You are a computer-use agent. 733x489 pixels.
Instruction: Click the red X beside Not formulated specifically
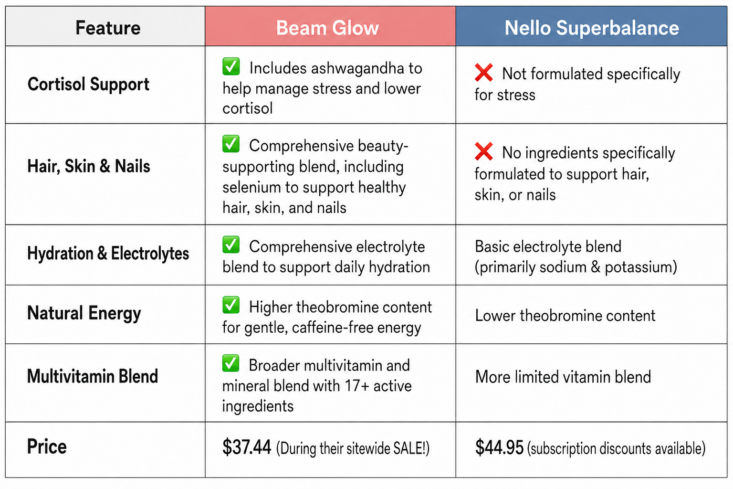point(483,72)
